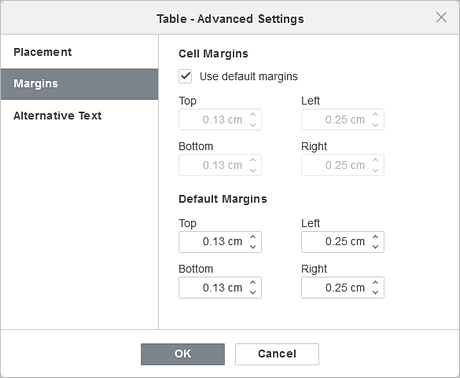Increase Default Margins Bottom value
The image size is (460, 378).
(253, 282)
